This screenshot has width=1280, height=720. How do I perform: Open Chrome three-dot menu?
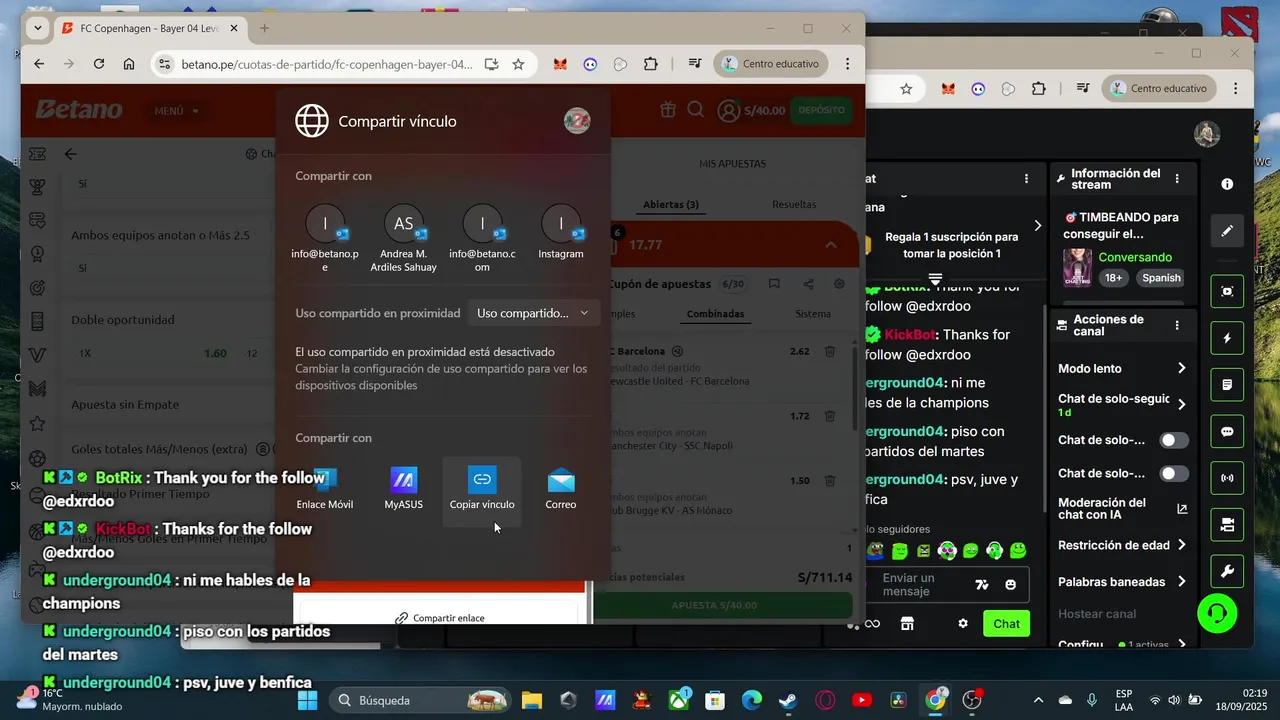click(847, 64)
